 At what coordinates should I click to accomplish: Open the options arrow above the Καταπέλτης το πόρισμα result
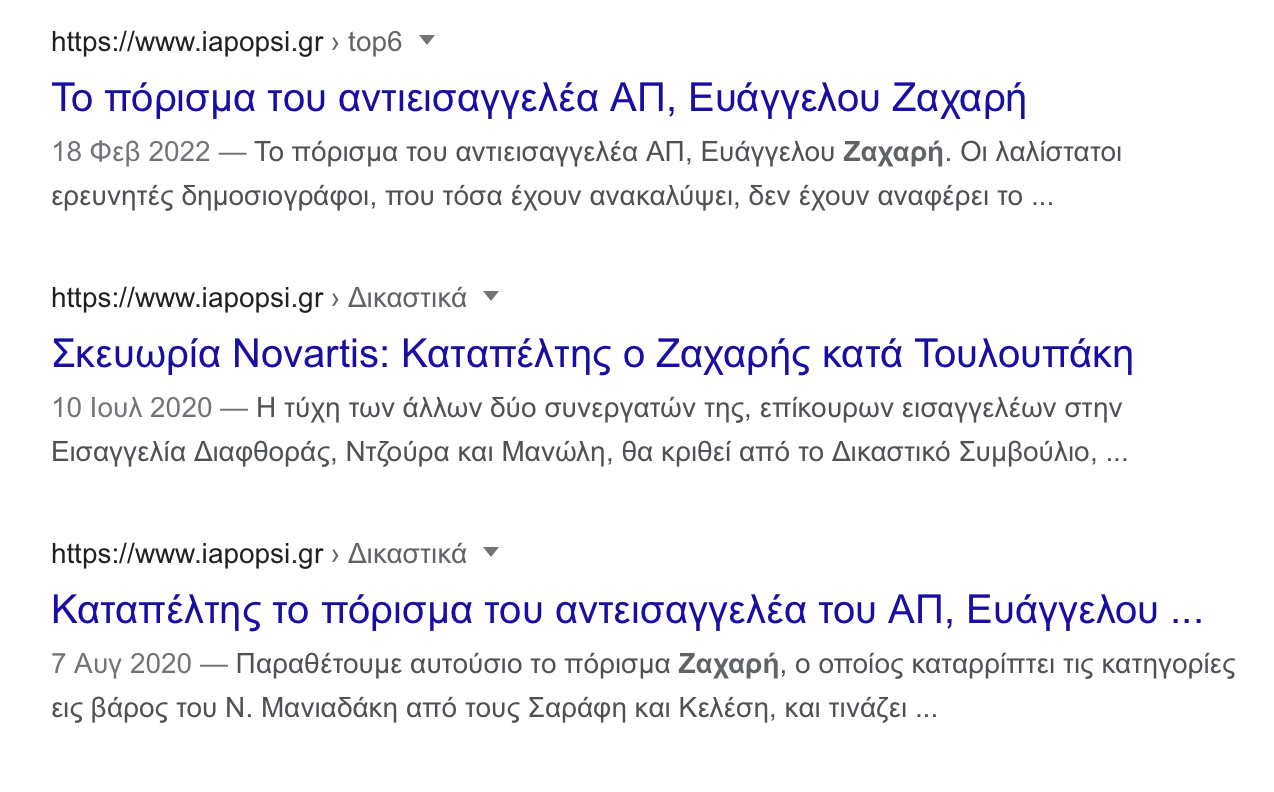pos(490,553)
